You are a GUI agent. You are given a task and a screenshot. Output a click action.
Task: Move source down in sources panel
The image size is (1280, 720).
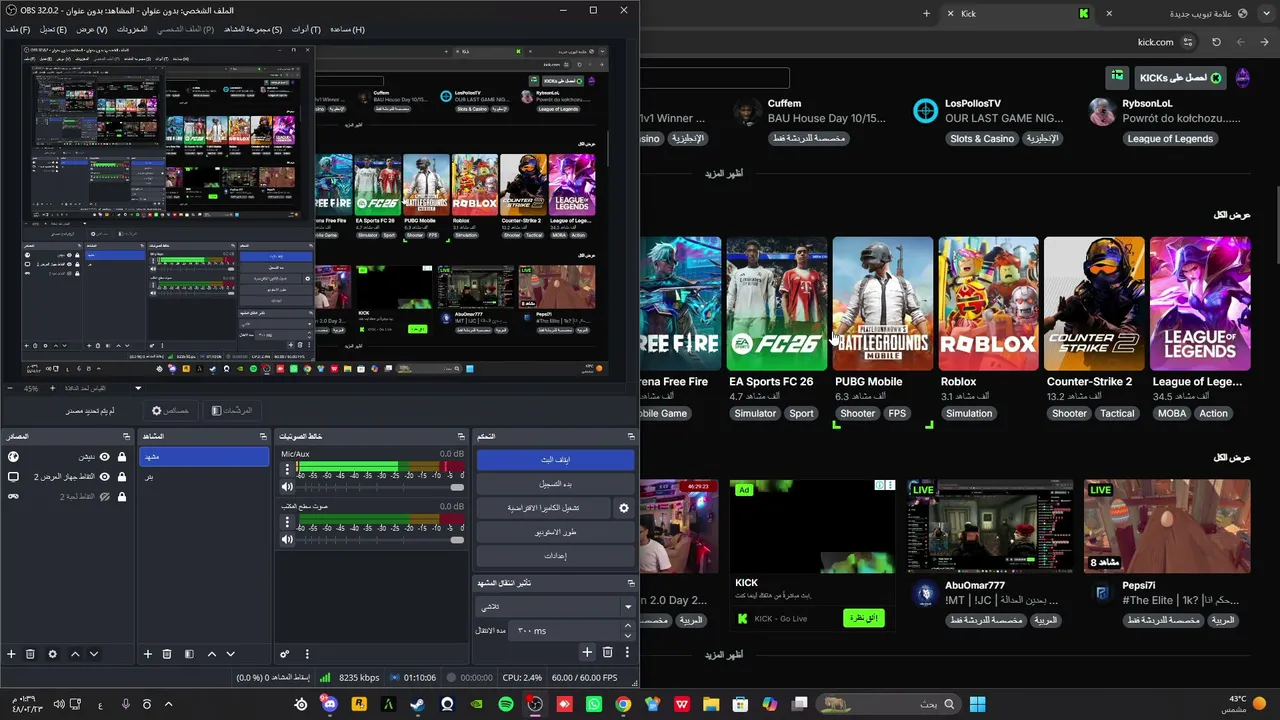point(94,654)
